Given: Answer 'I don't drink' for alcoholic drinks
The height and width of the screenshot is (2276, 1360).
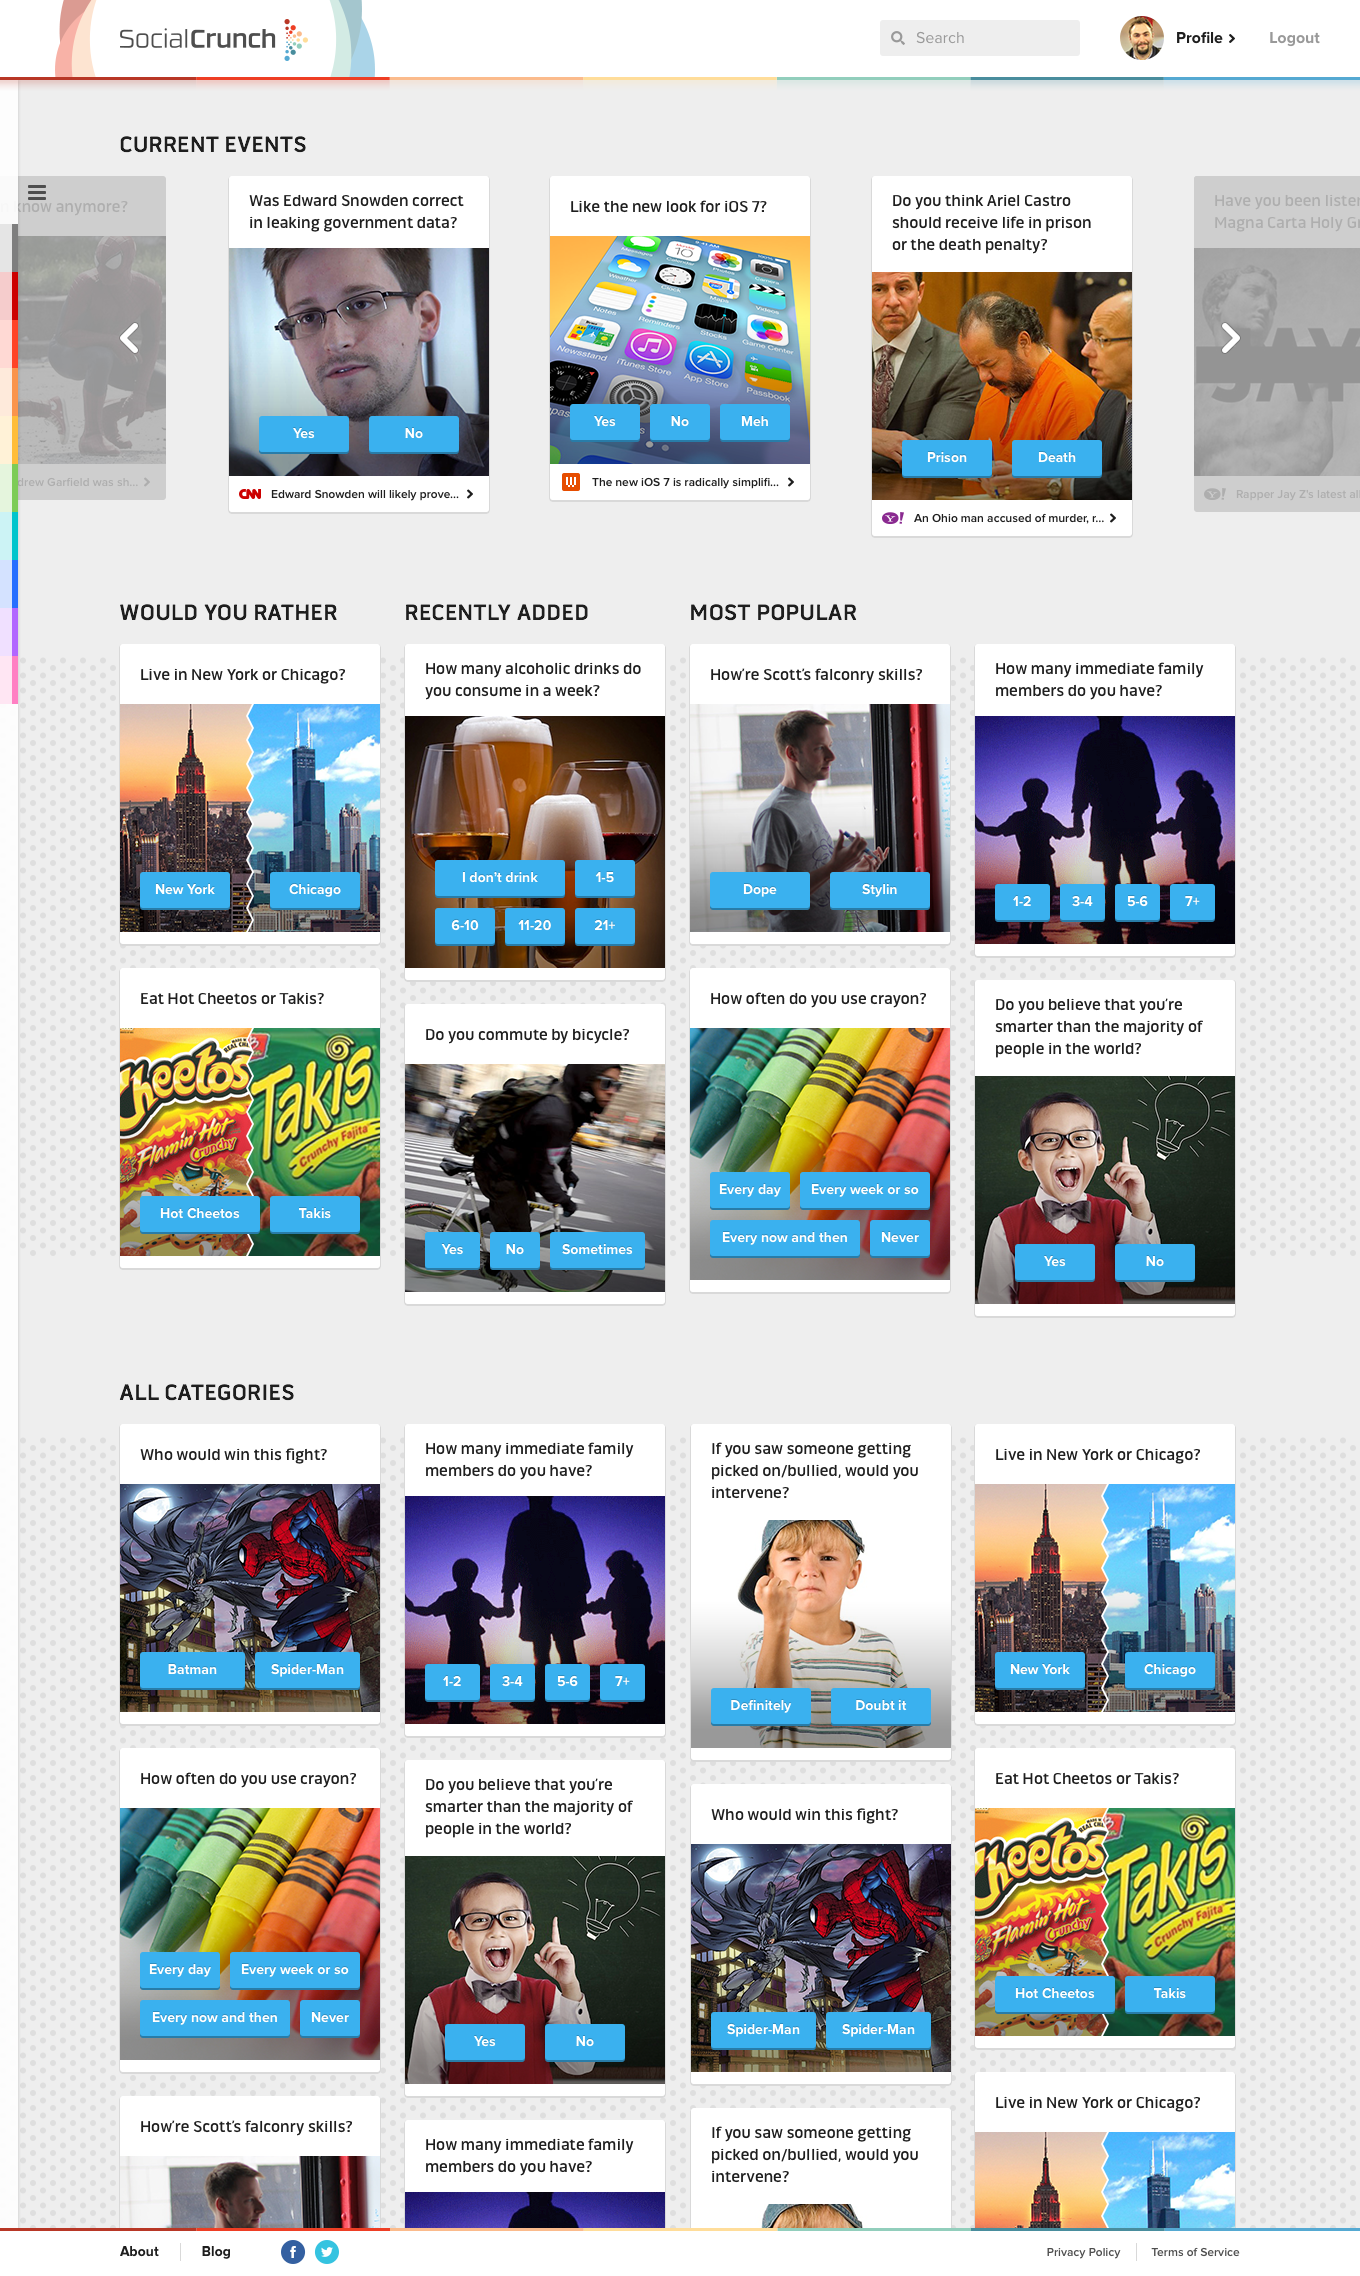Looking at the screenshot, I should [500, 878].
